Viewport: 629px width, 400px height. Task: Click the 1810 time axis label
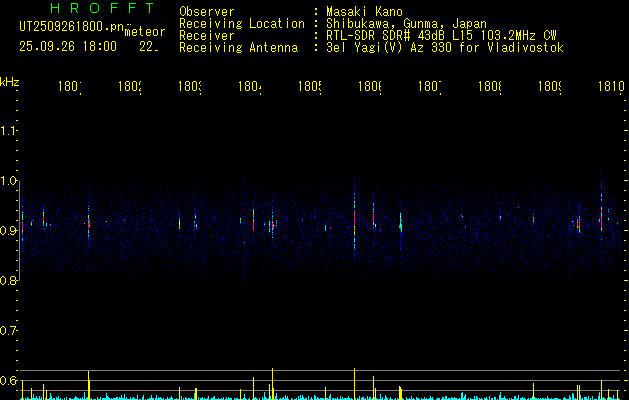pos(611,87)
